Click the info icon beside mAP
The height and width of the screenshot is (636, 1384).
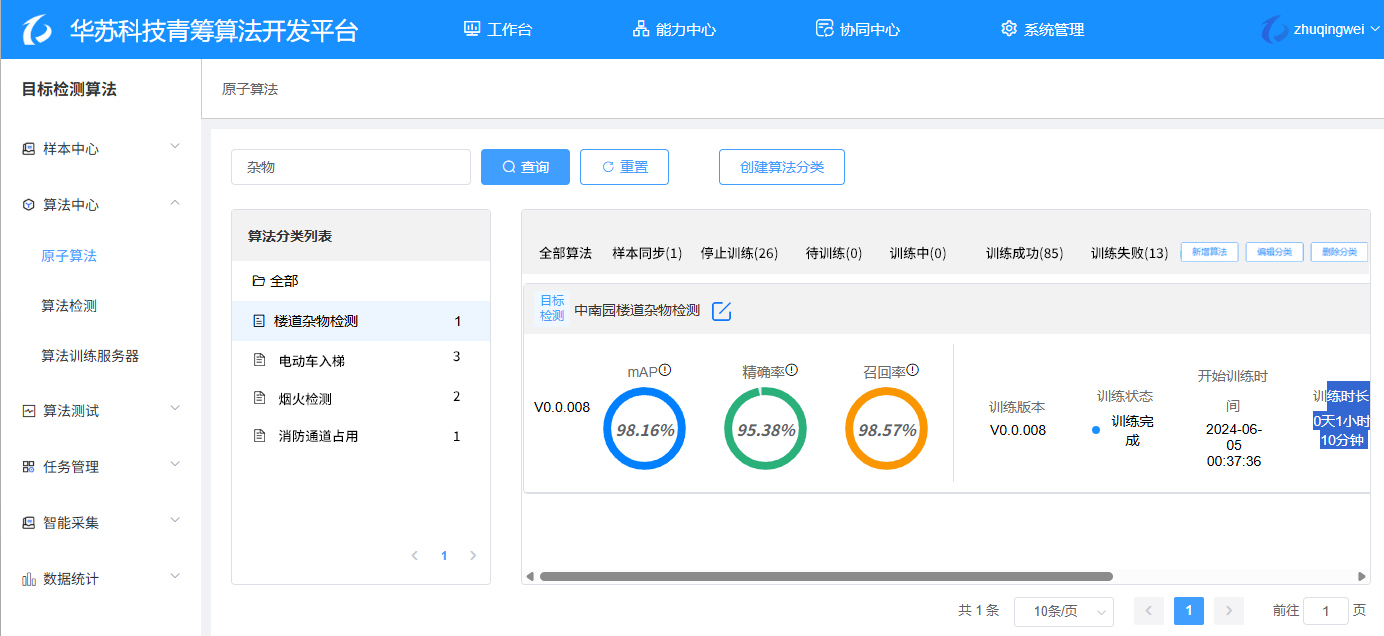pyautogui.click(x=665, y=370)
